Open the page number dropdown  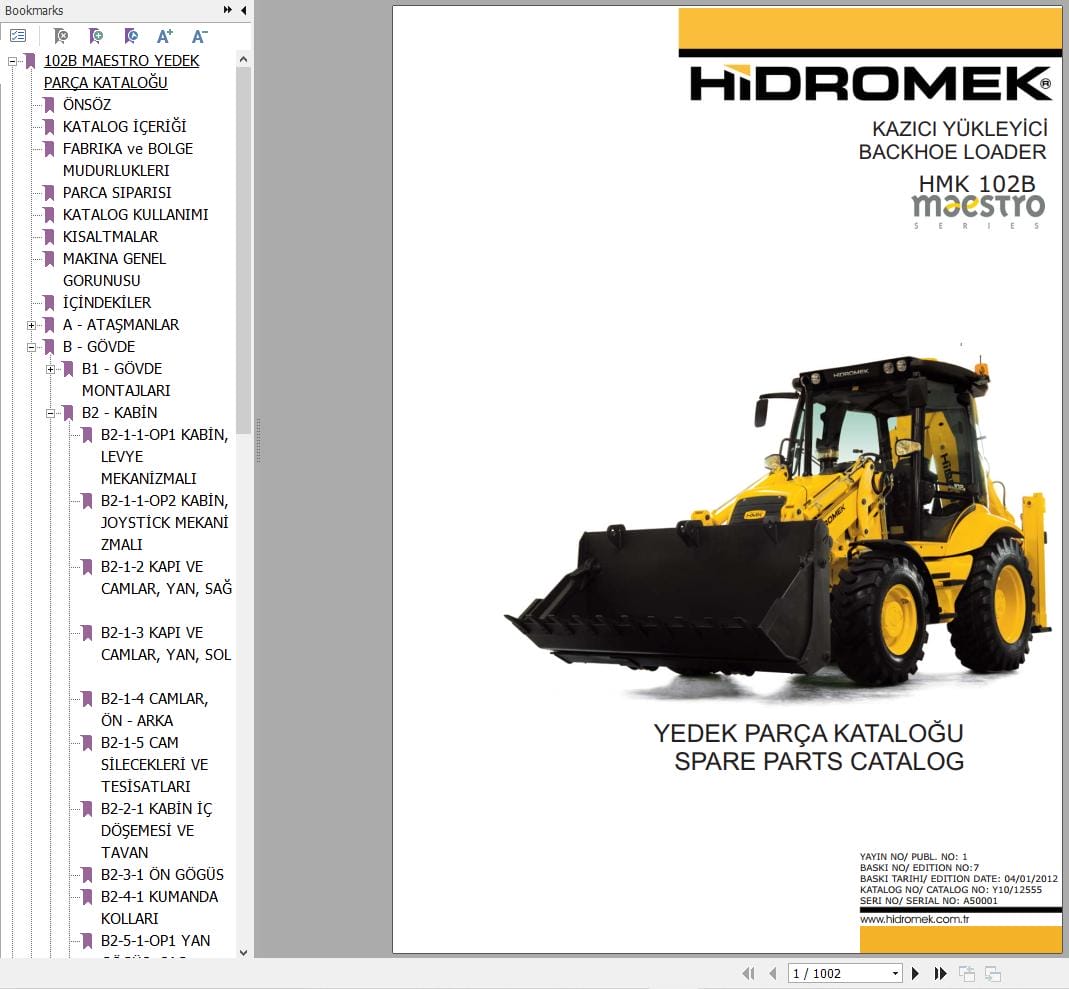[x=895, y=972]
